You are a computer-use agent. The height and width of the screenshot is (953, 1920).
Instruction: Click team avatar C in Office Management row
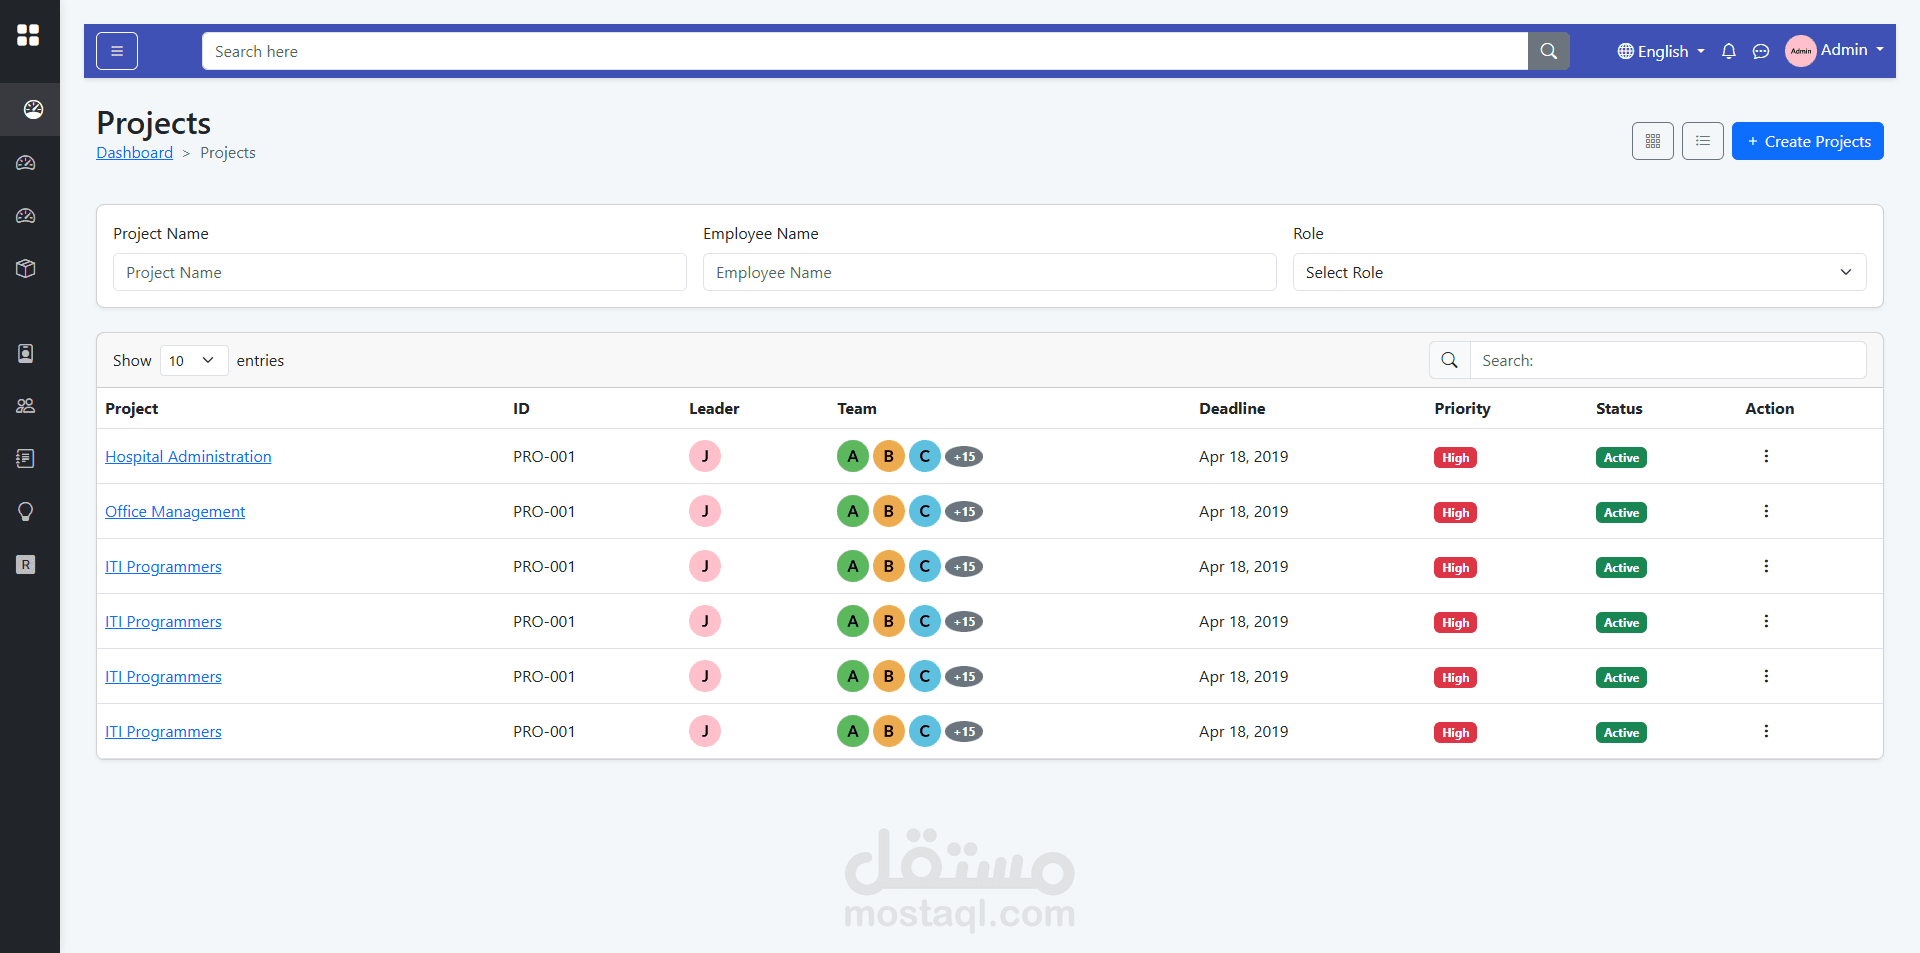point(925,511)
